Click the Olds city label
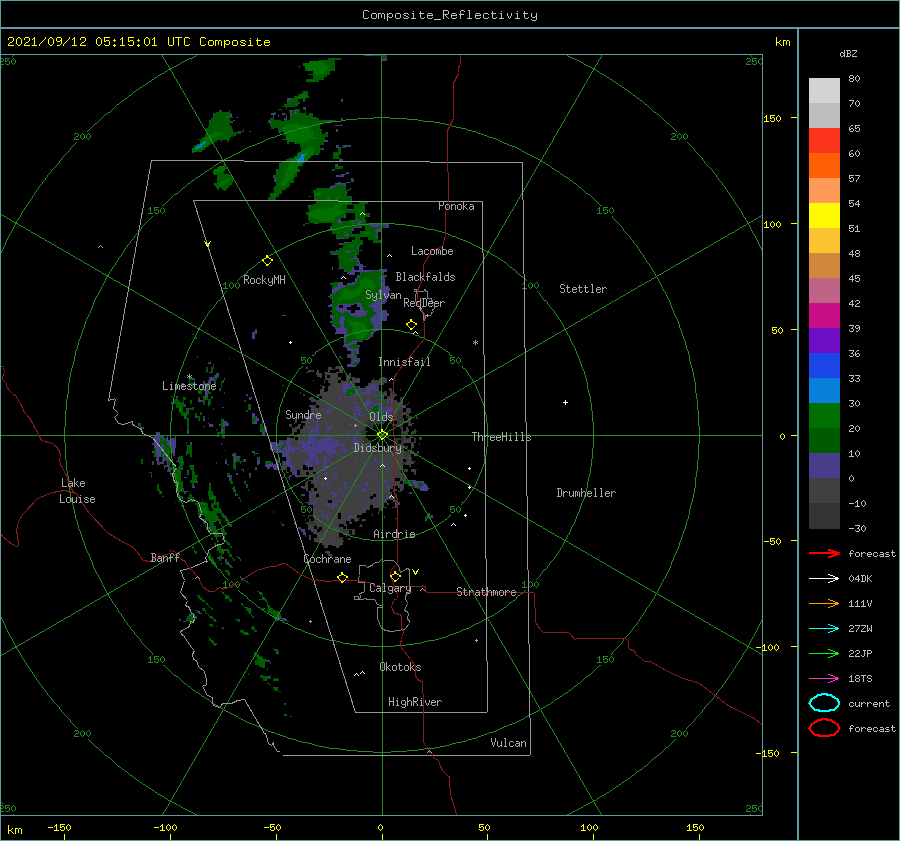Viewport: 900px width, 841px height. [x=381, y=417]
